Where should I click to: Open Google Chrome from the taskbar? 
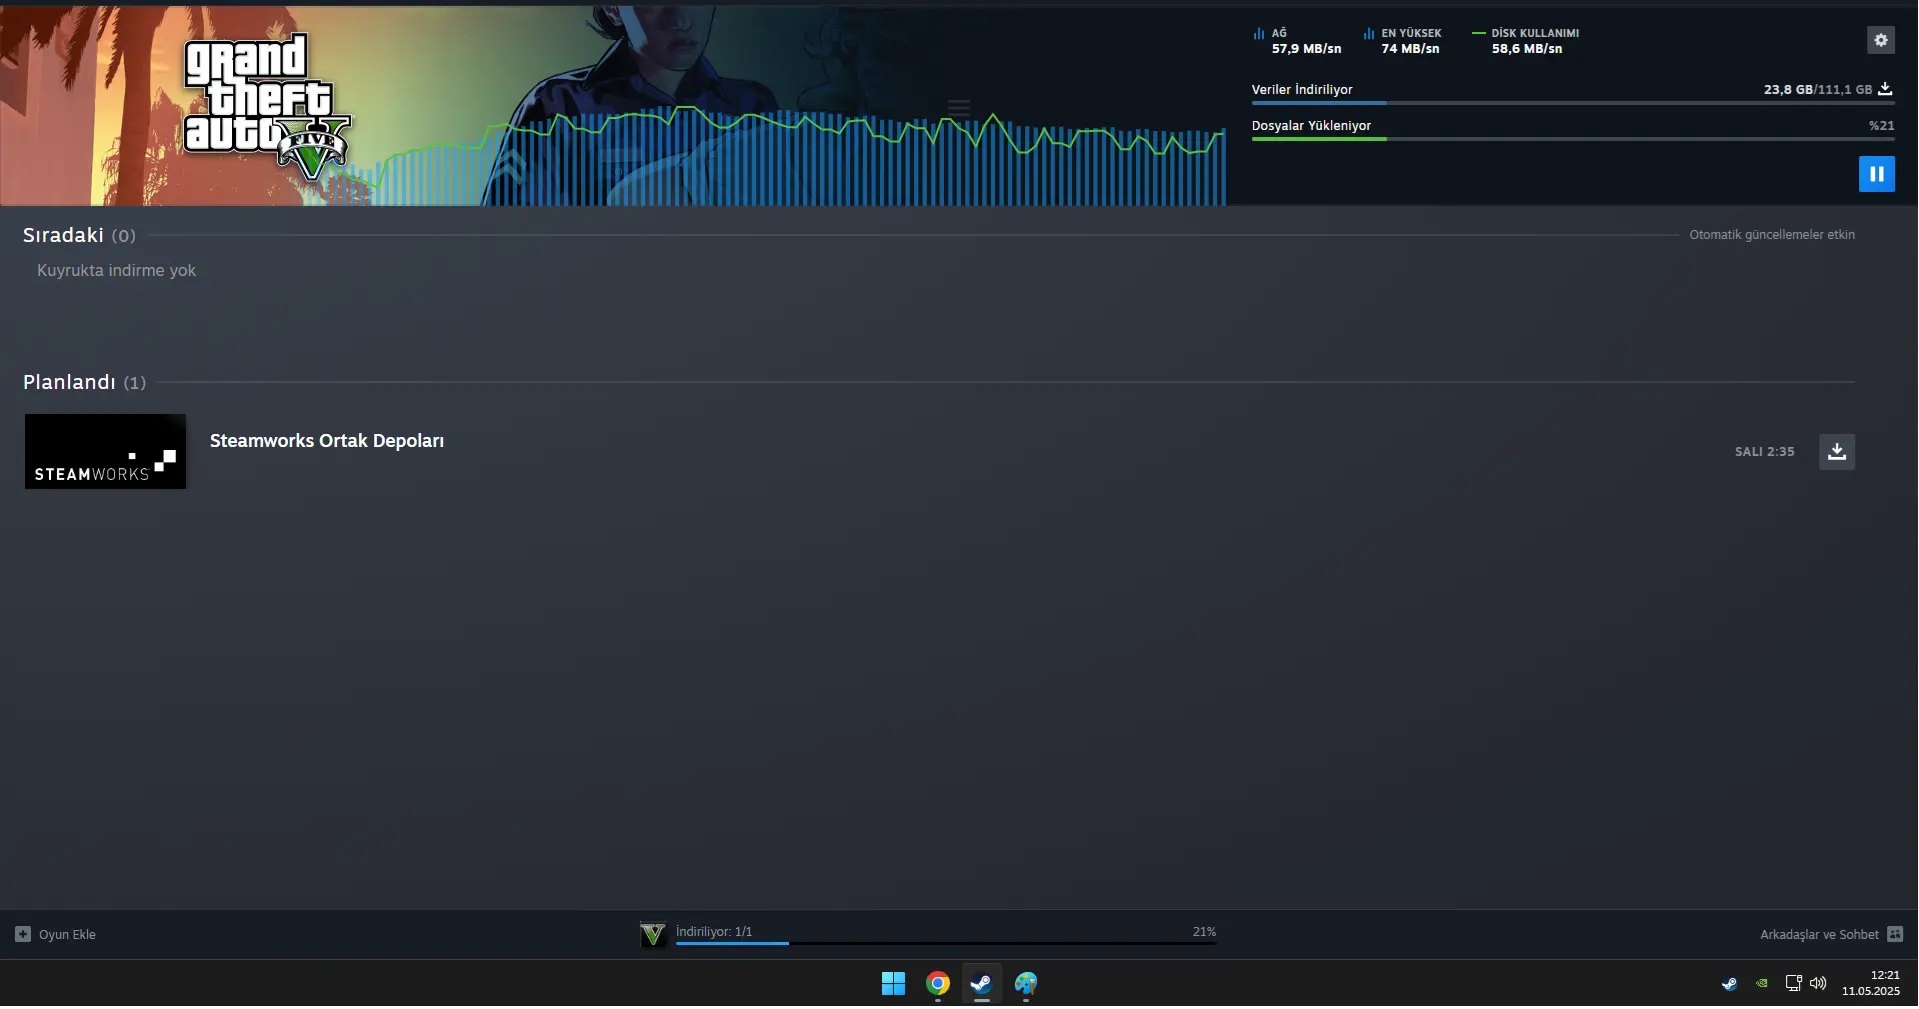[x=937, y=984]
